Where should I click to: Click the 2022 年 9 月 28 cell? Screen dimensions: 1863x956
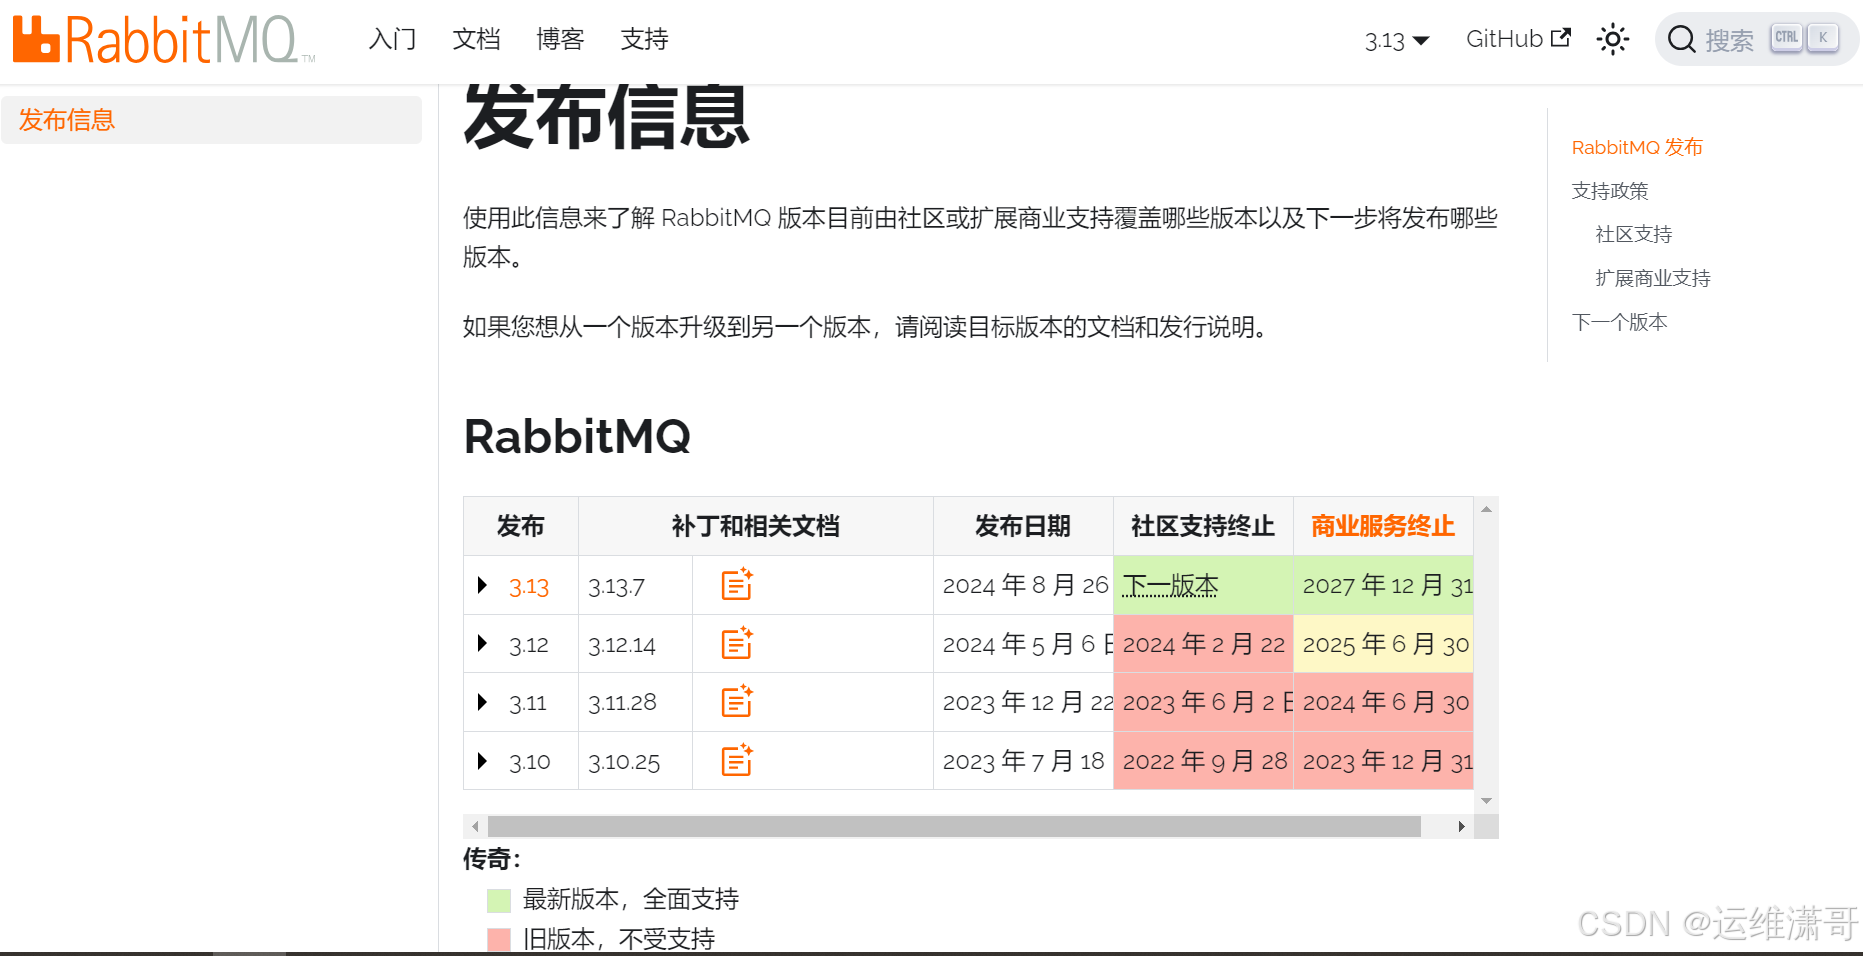click(1203, 761)
